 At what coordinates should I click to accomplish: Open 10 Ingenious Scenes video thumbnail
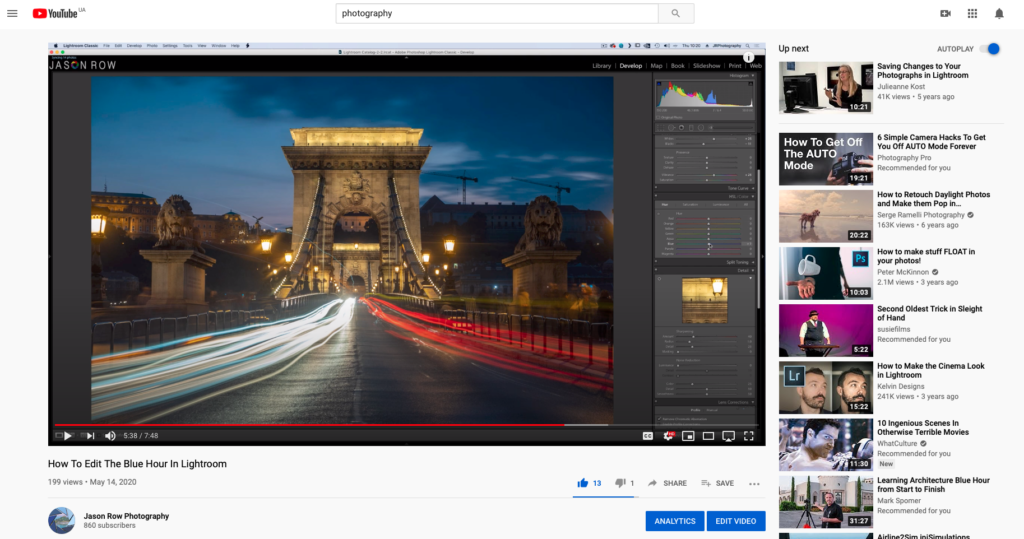pyautogui.click(x=825, y=445)
